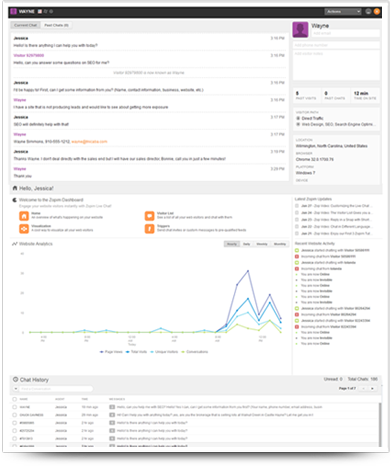391x466 pixels.
Task: Toggle the select-all checkbox in Chat History header
Action: point(14,399)
